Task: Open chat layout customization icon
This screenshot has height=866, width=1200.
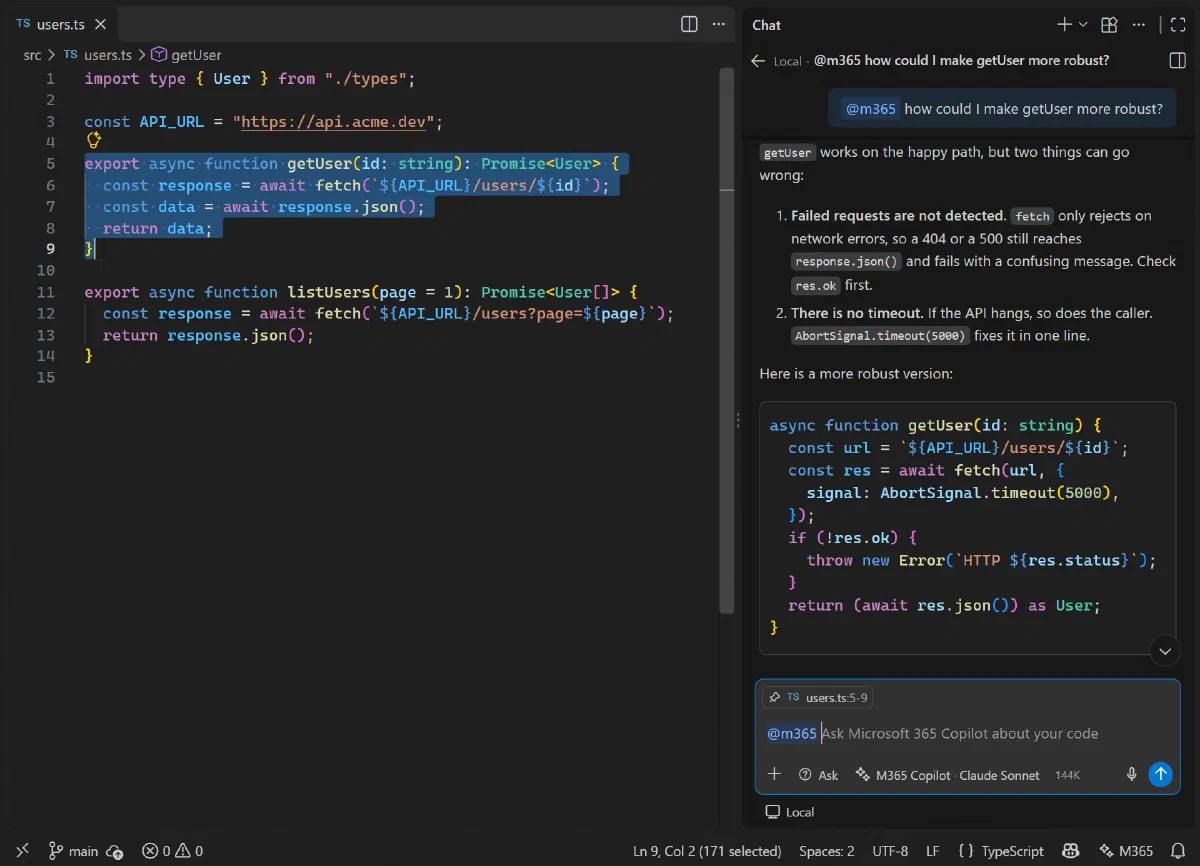Action: pos(1109,24)
